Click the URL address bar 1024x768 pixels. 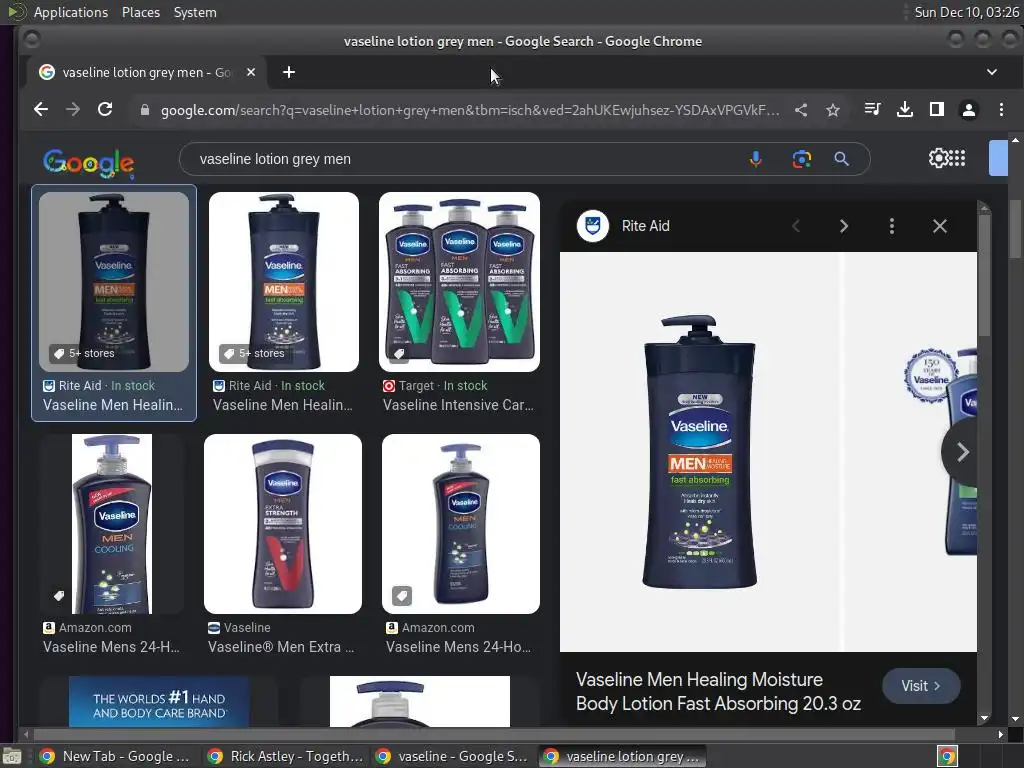click(x=470, y=110)
